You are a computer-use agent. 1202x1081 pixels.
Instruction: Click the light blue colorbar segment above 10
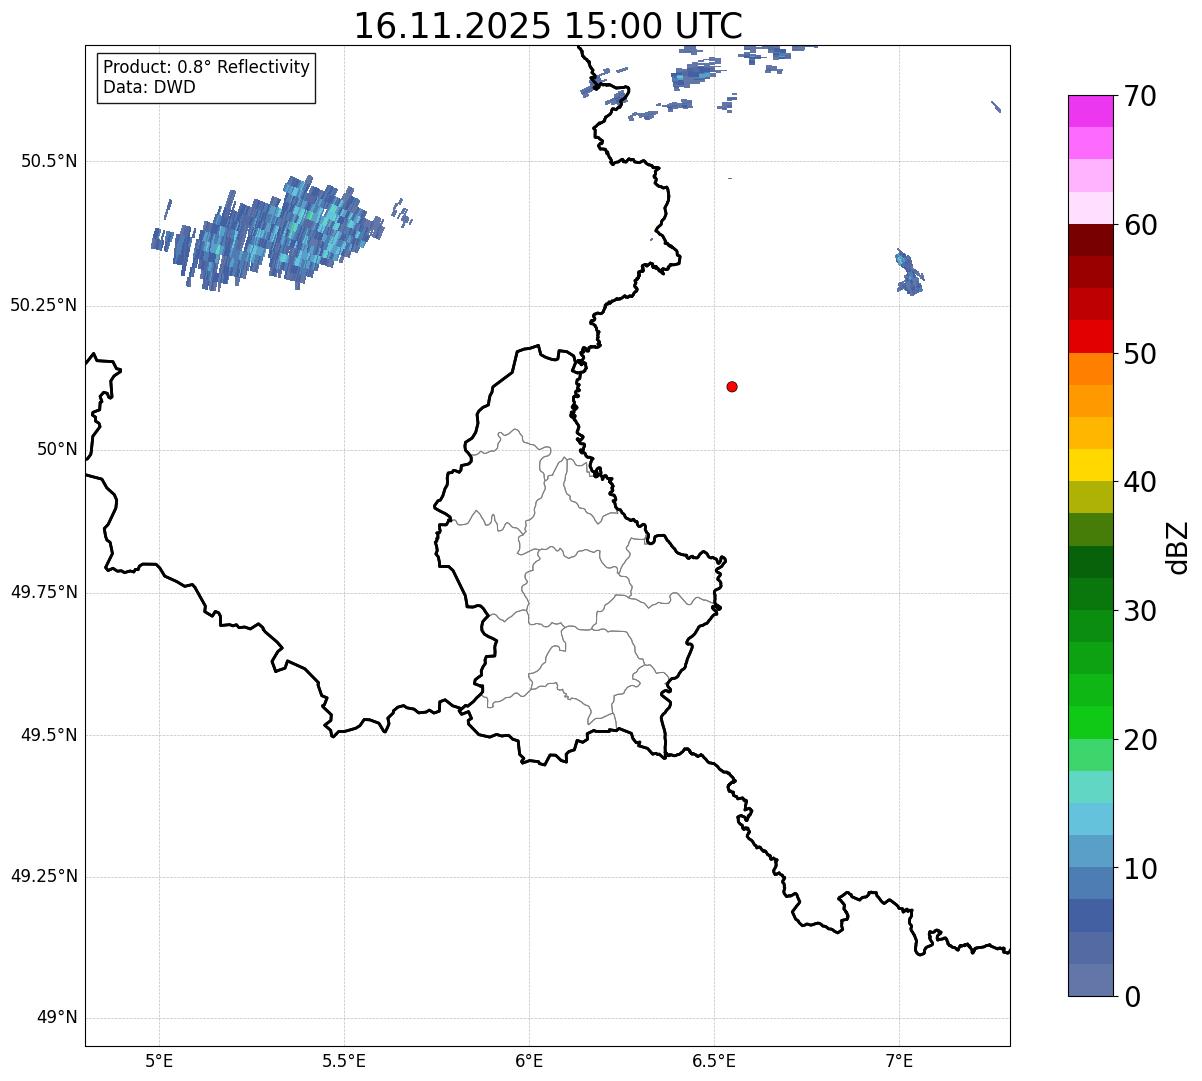pyautogui.click(x=1091, y=819)
